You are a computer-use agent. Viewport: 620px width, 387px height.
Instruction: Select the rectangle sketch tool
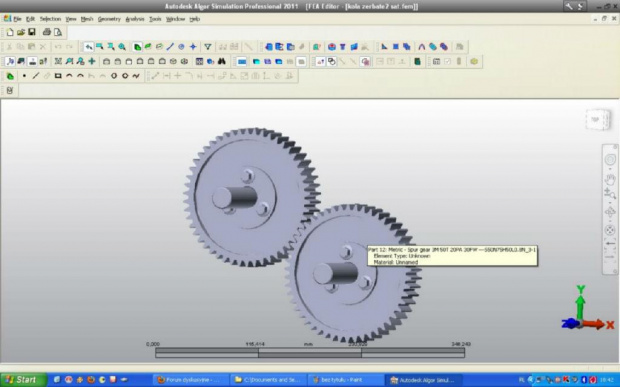point(58,76)
